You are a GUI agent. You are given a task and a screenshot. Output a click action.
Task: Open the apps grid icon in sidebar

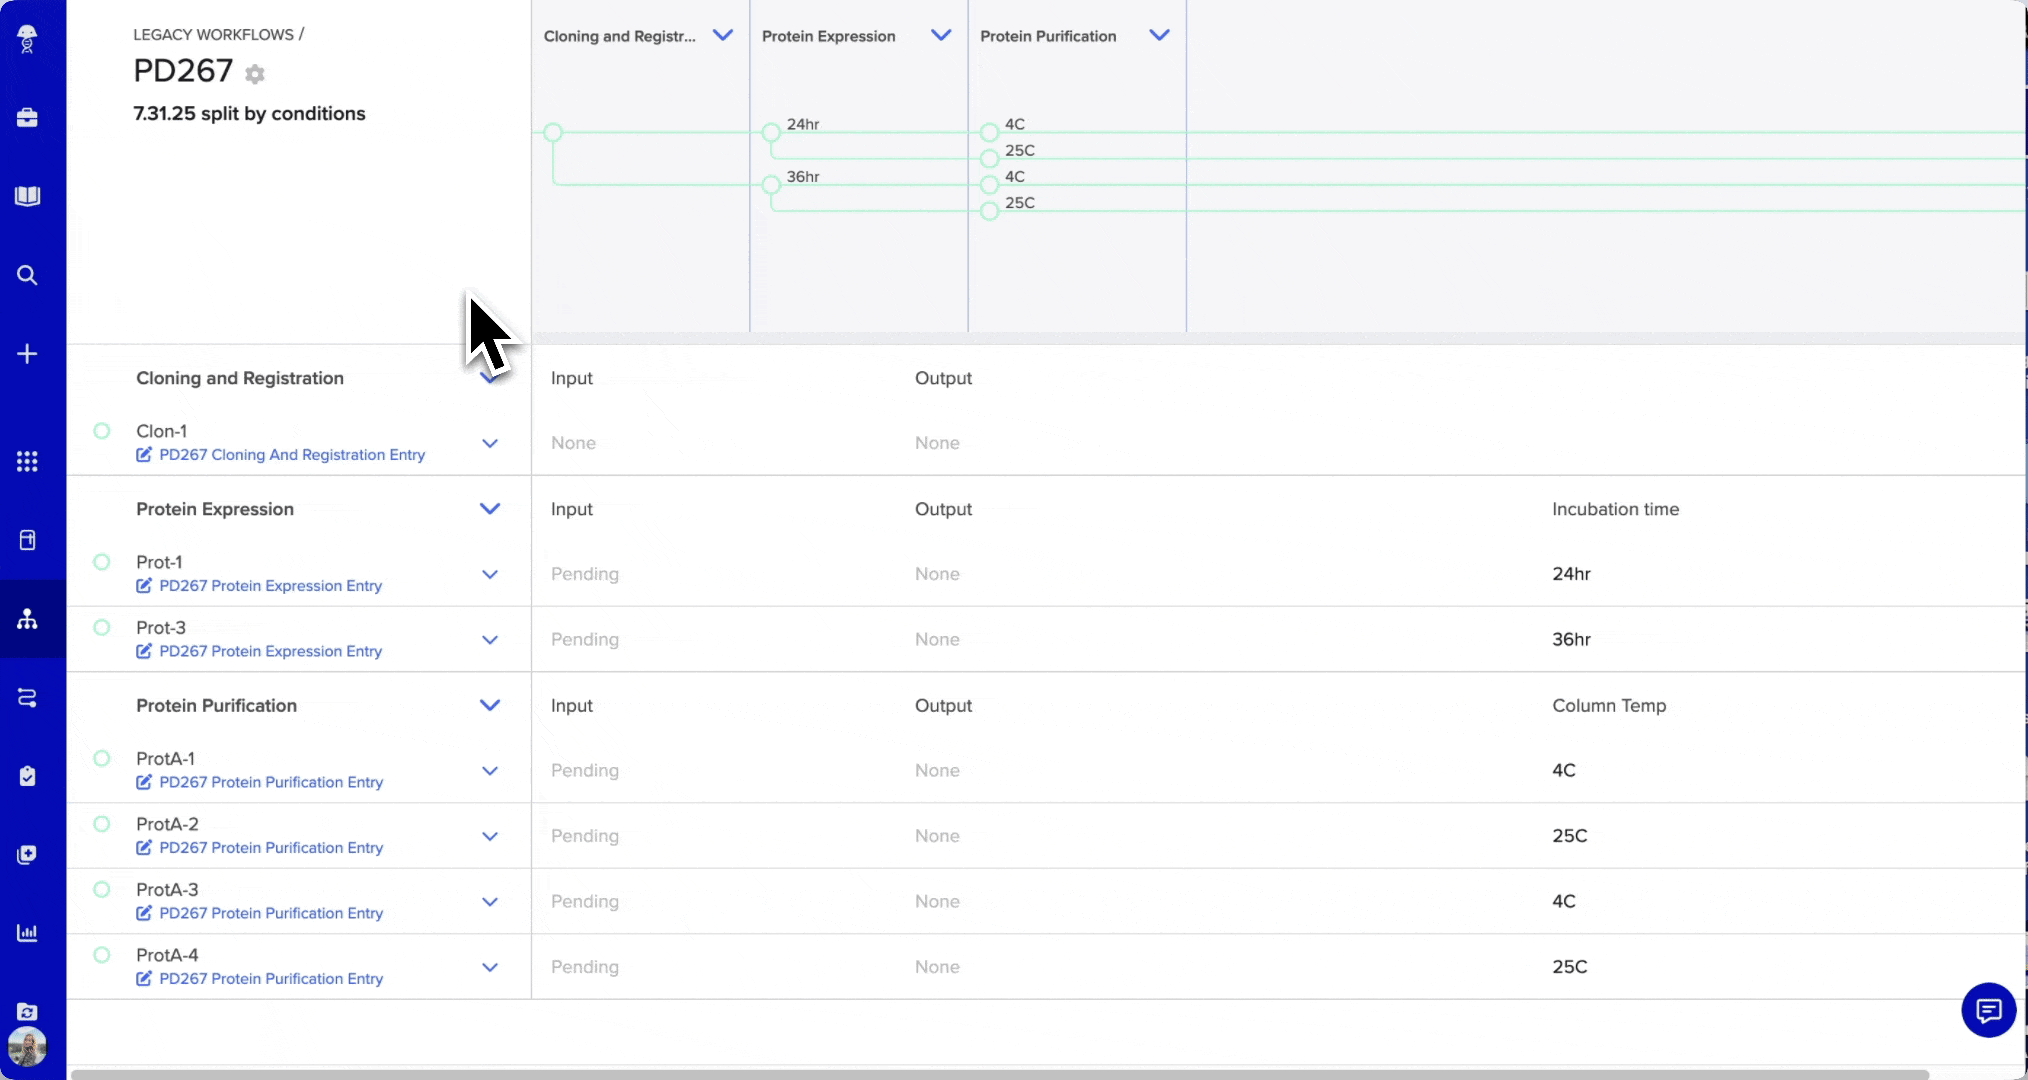point(27,461)
